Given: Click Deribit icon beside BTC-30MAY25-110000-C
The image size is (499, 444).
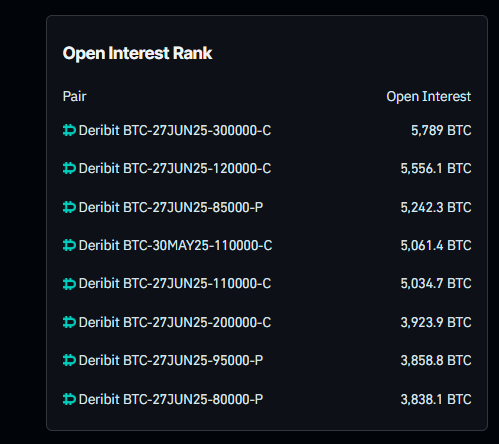Looking at the screenshot, I should (69, 245).
